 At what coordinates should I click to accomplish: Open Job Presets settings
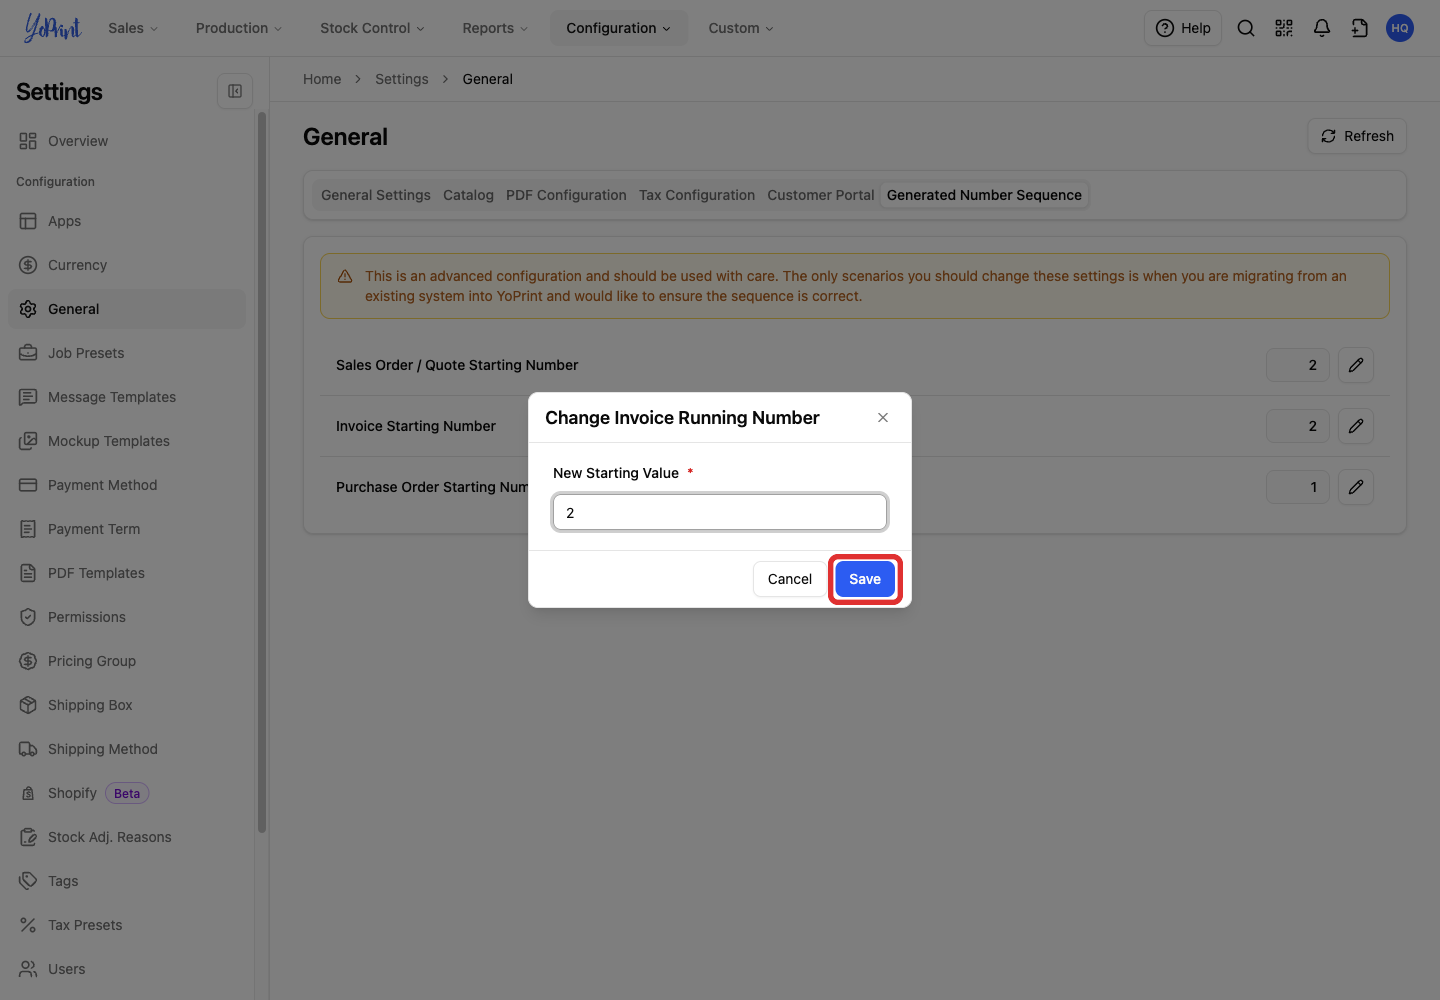[127, 353]
